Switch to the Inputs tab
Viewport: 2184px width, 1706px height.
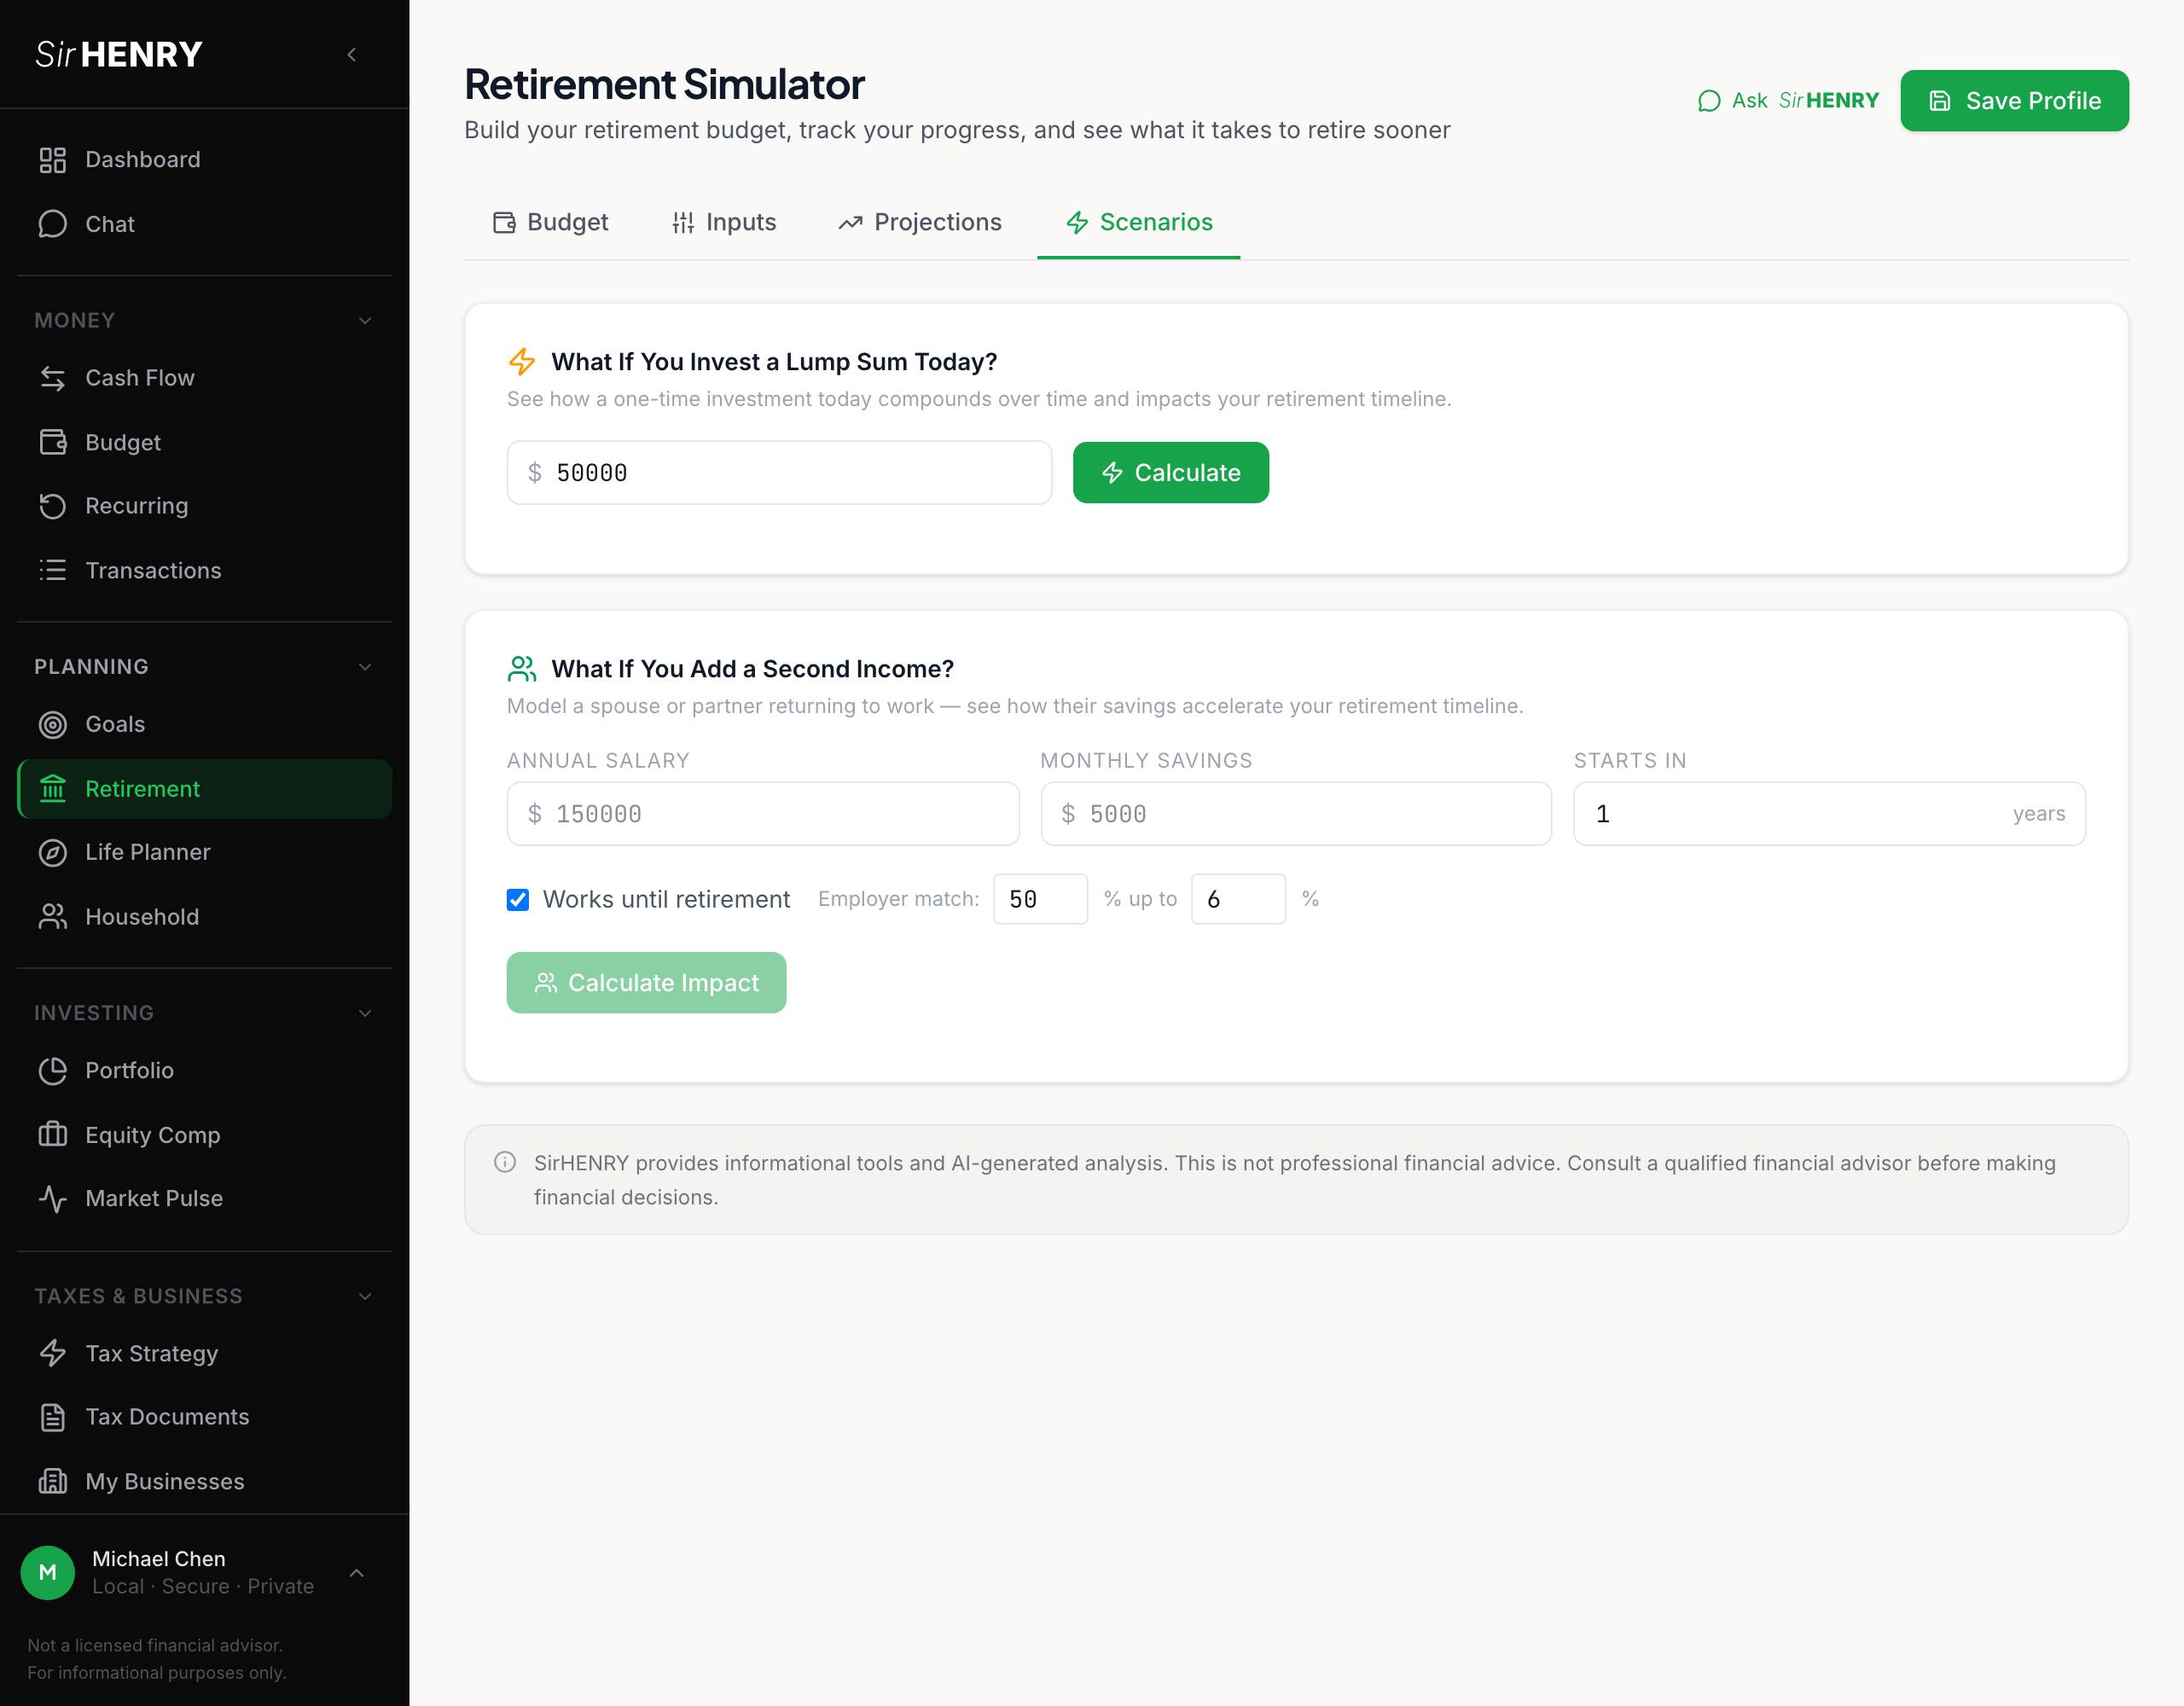724,222
